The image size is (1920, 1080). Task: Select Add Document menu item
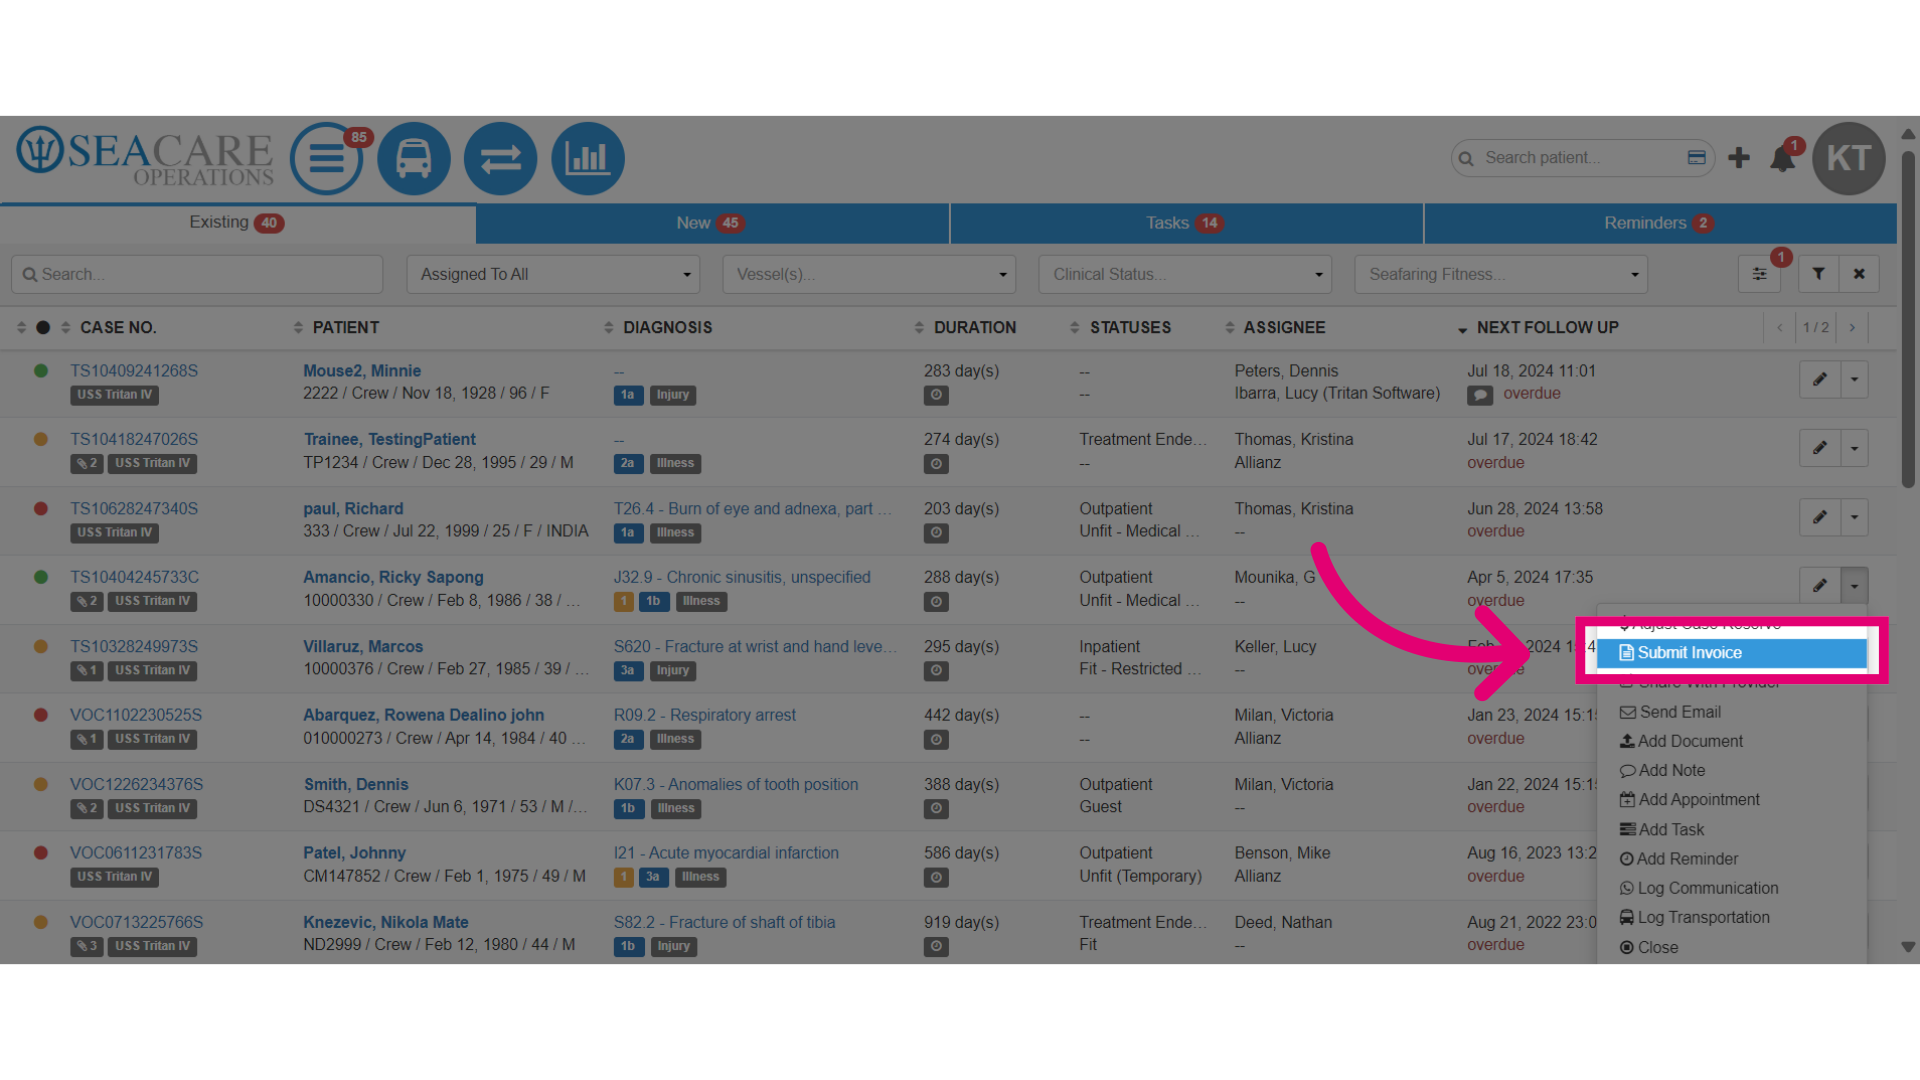pyautogui.click(x=1732, y=741)
